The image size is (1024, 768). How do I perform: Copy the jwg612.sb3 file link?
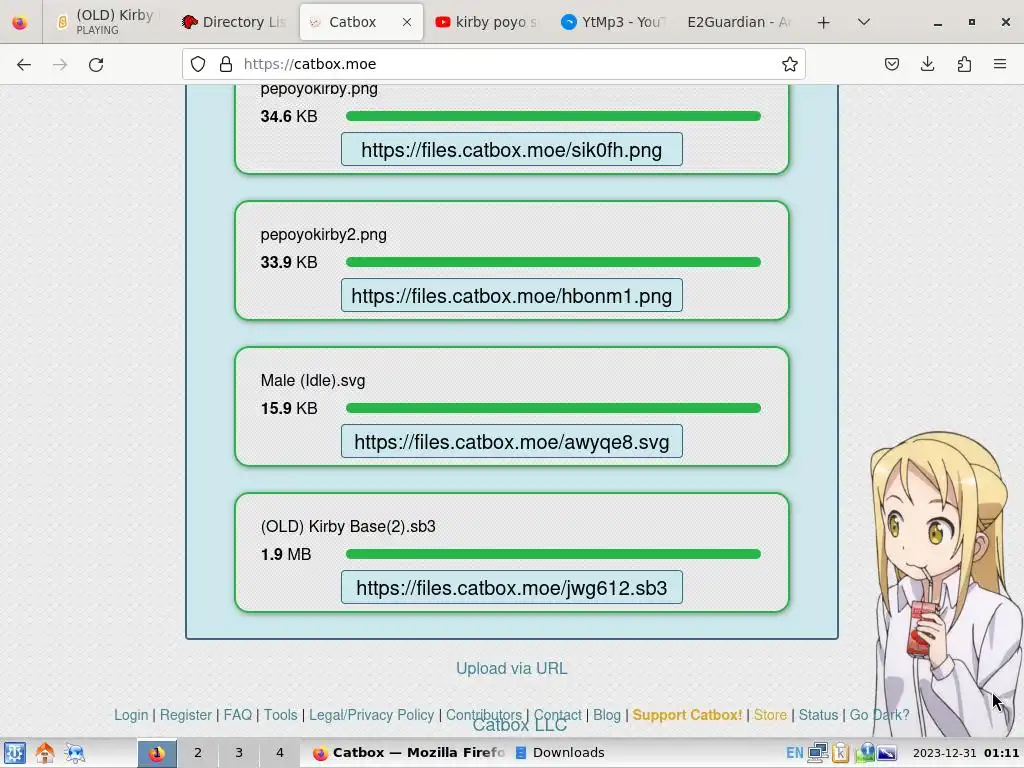coord(511,588)
